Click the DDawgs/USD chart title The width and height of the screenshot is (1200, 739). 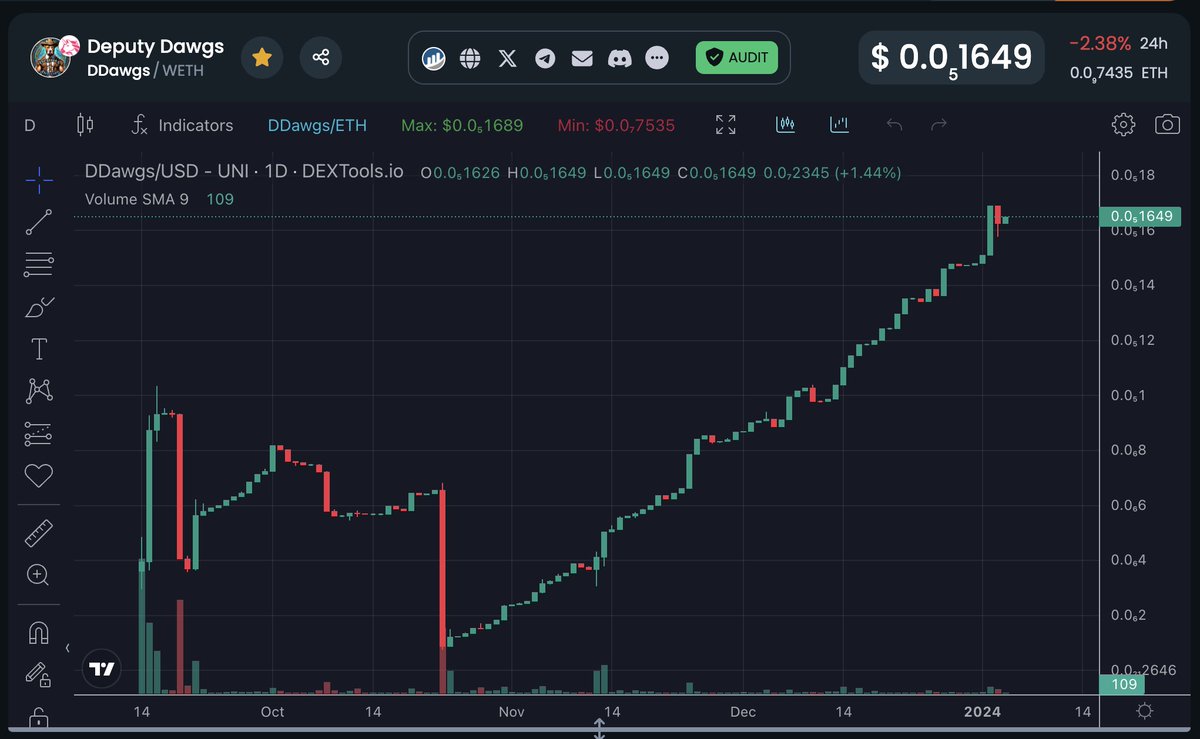[x=244, y=172]
